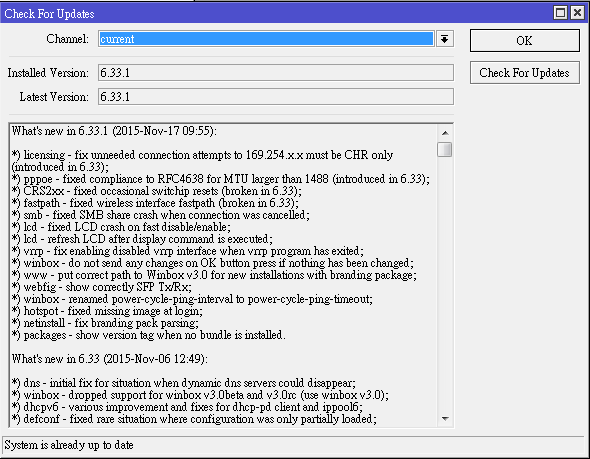Click the changelog scrollbar up arrow
The height and width of the screenshot is (459, 590).
[x=445, y=133]
